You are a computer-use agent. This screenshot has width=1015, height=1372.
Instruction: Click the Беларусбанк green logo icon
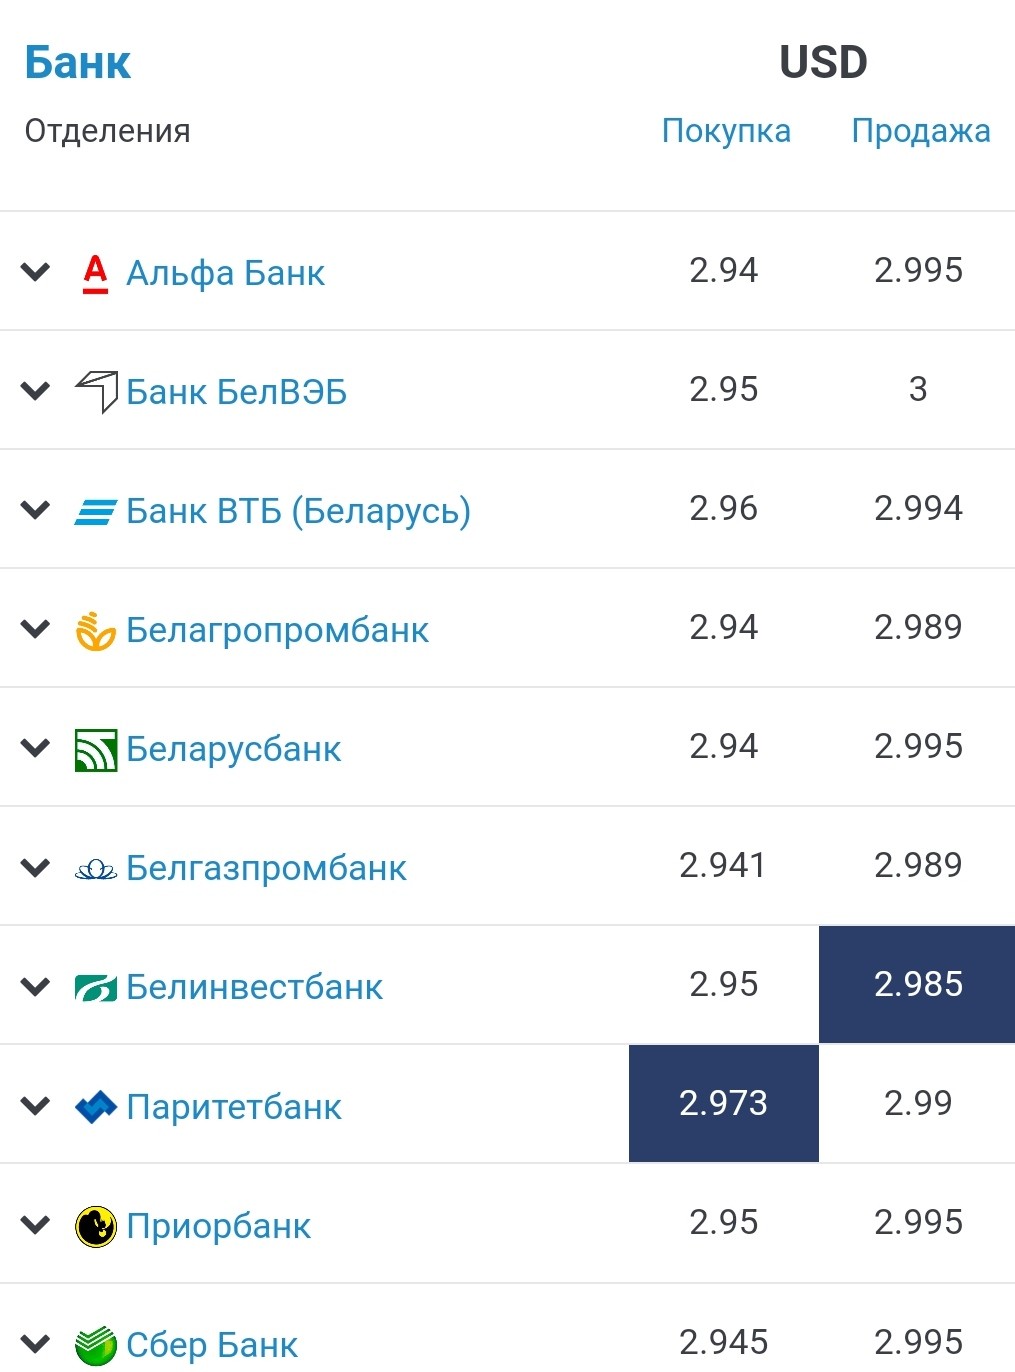[96, 749]
